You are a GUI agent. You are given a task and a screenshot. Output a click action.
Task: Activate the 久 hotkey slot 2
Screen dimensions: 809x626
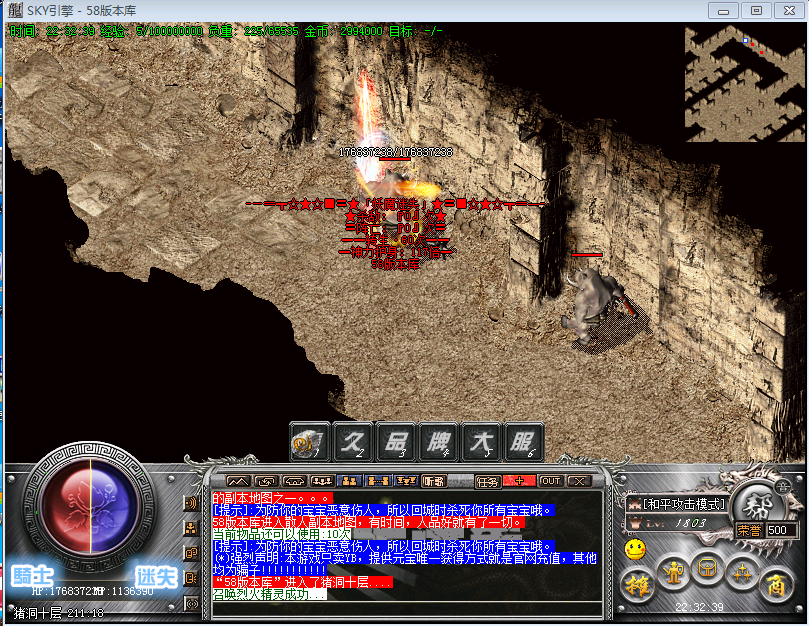pyautogui.click(x=353, y=441)
